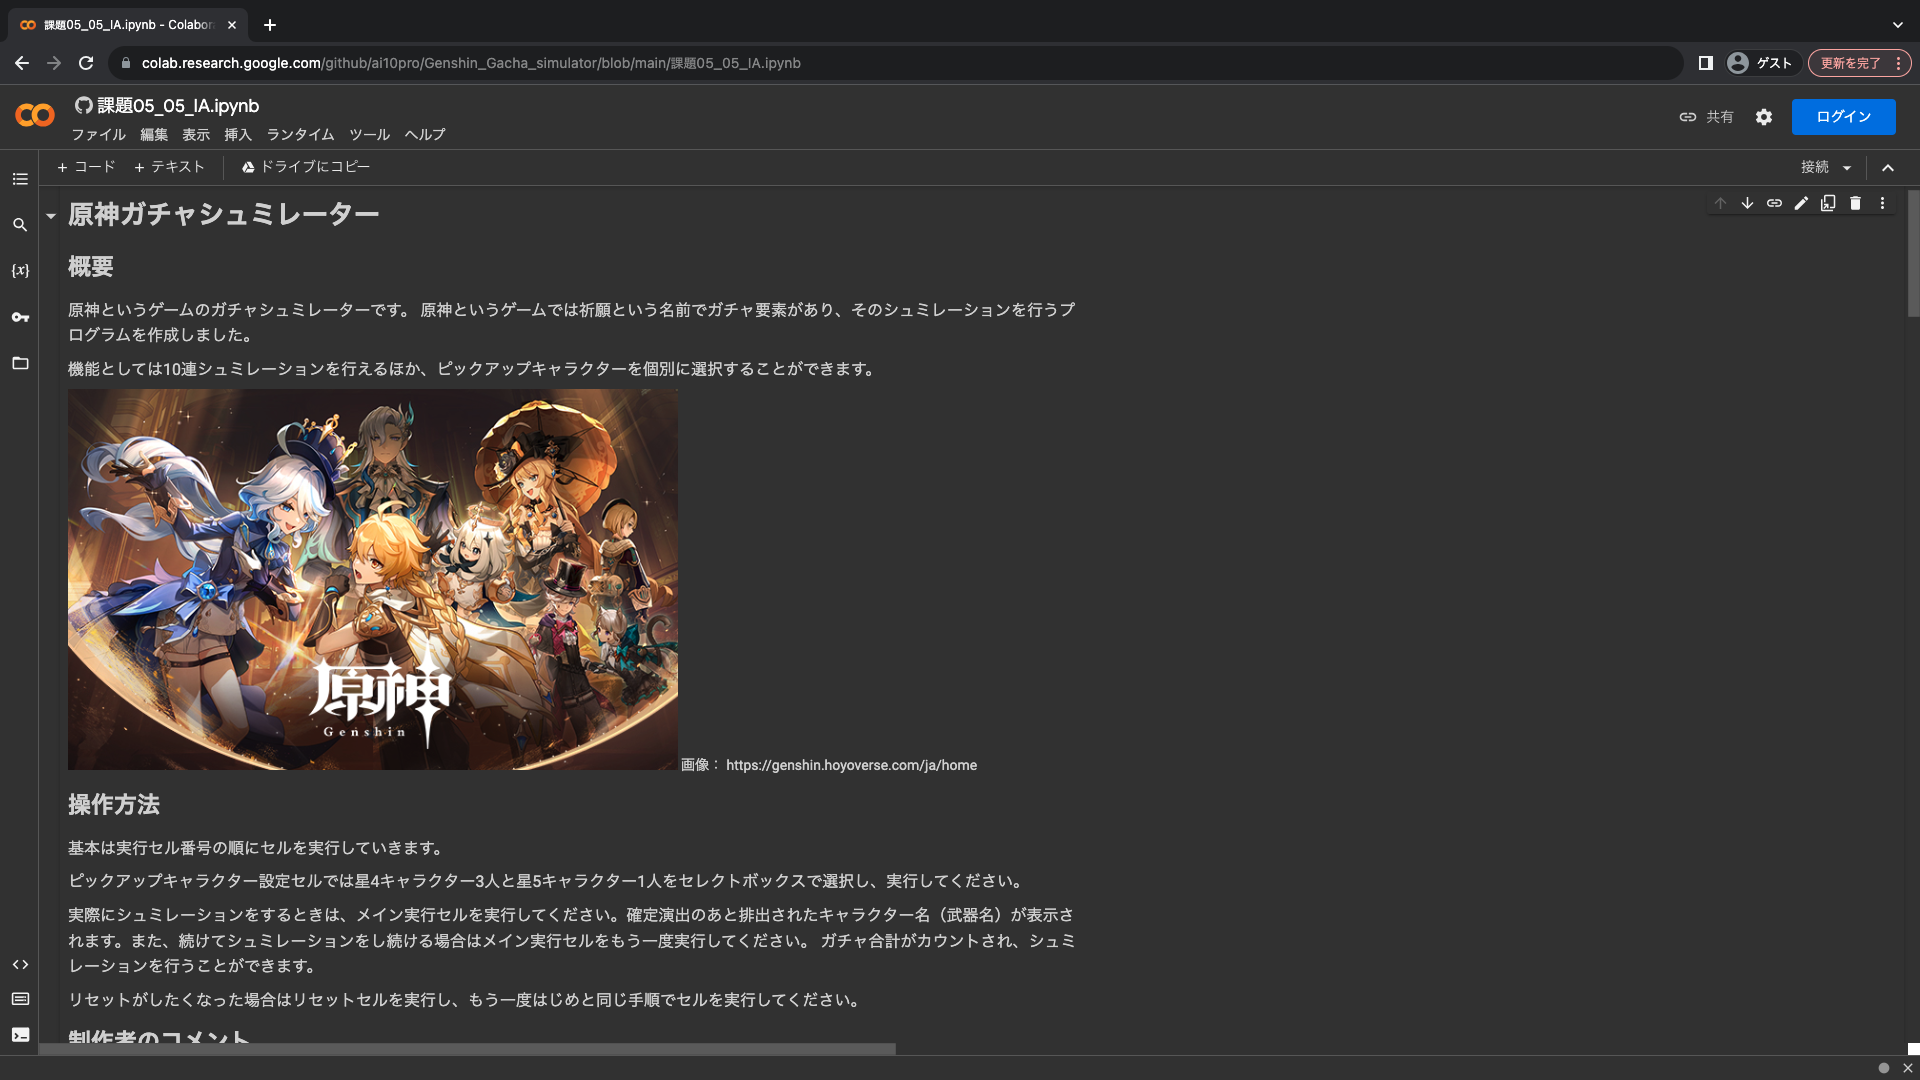Click the horizontal scrollbar at bottom
The image size is (1920, 1080).
coord(467,1049)
